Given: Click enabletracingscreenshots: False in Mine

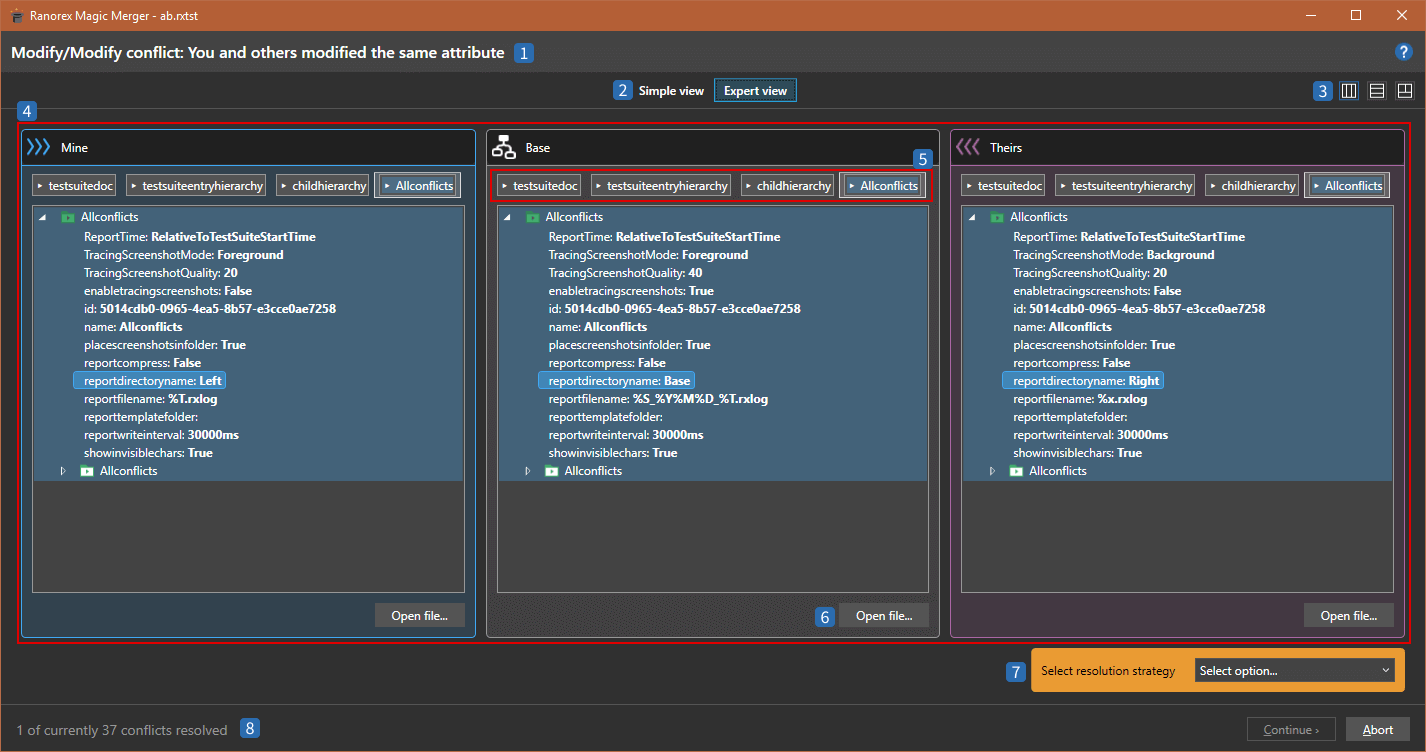Looking at the screenshot, I should 168,291.
